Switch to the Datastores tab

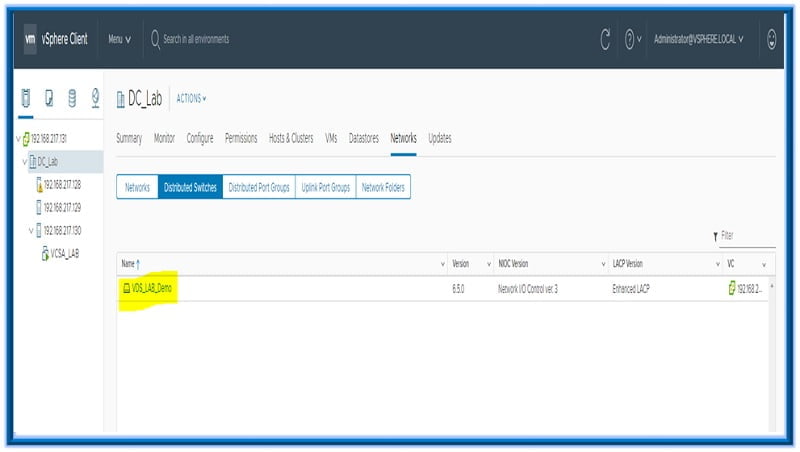click(364, 138)
